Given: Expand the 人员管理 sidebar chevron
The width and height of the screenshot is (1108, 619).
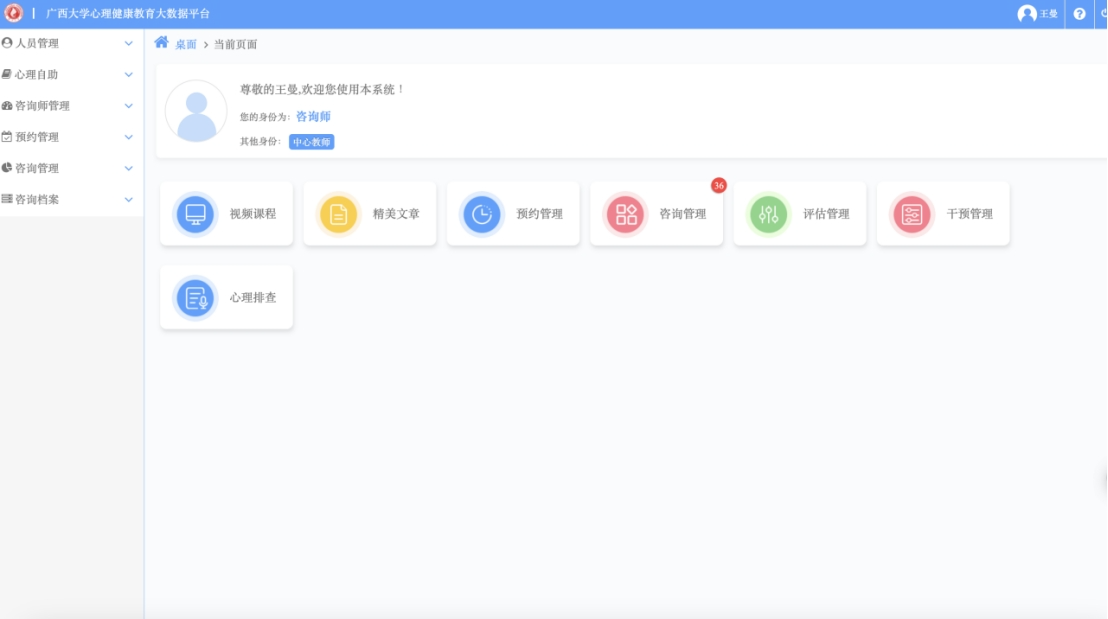Looking at the screenshot, I should pos(128,44).
